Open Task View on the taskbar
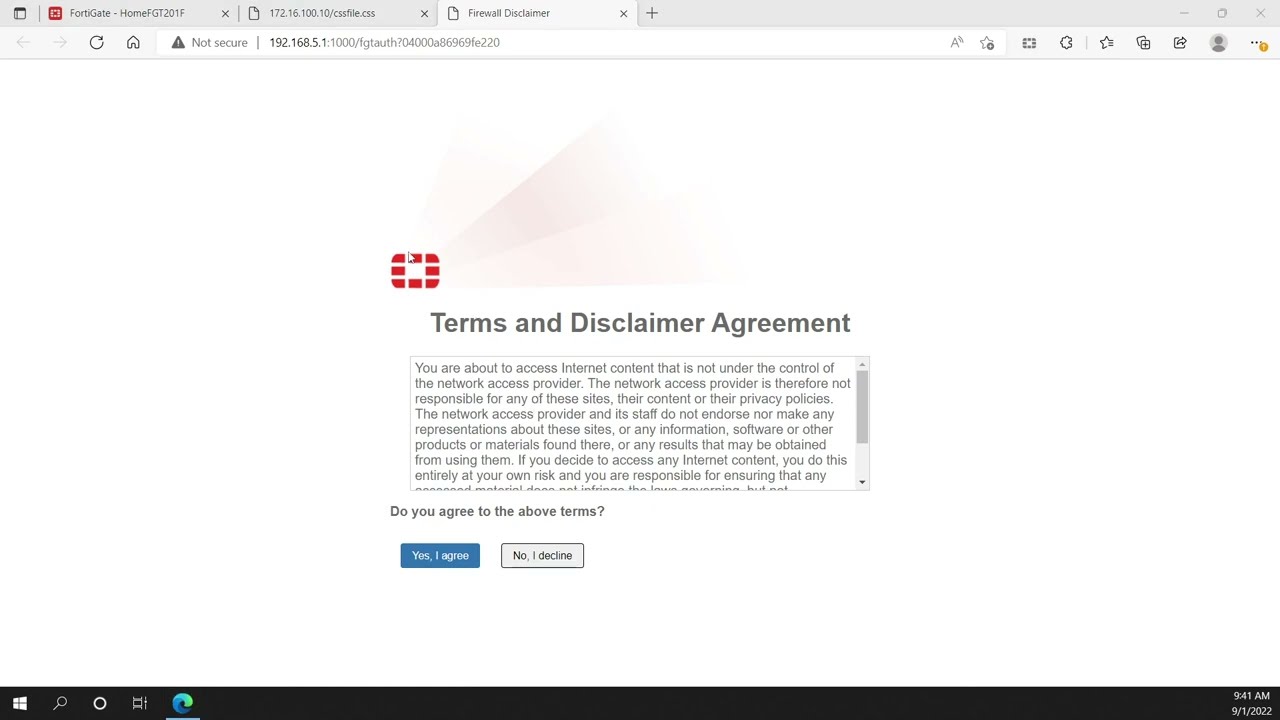The image size is (1280, 720). pos(140,703)
